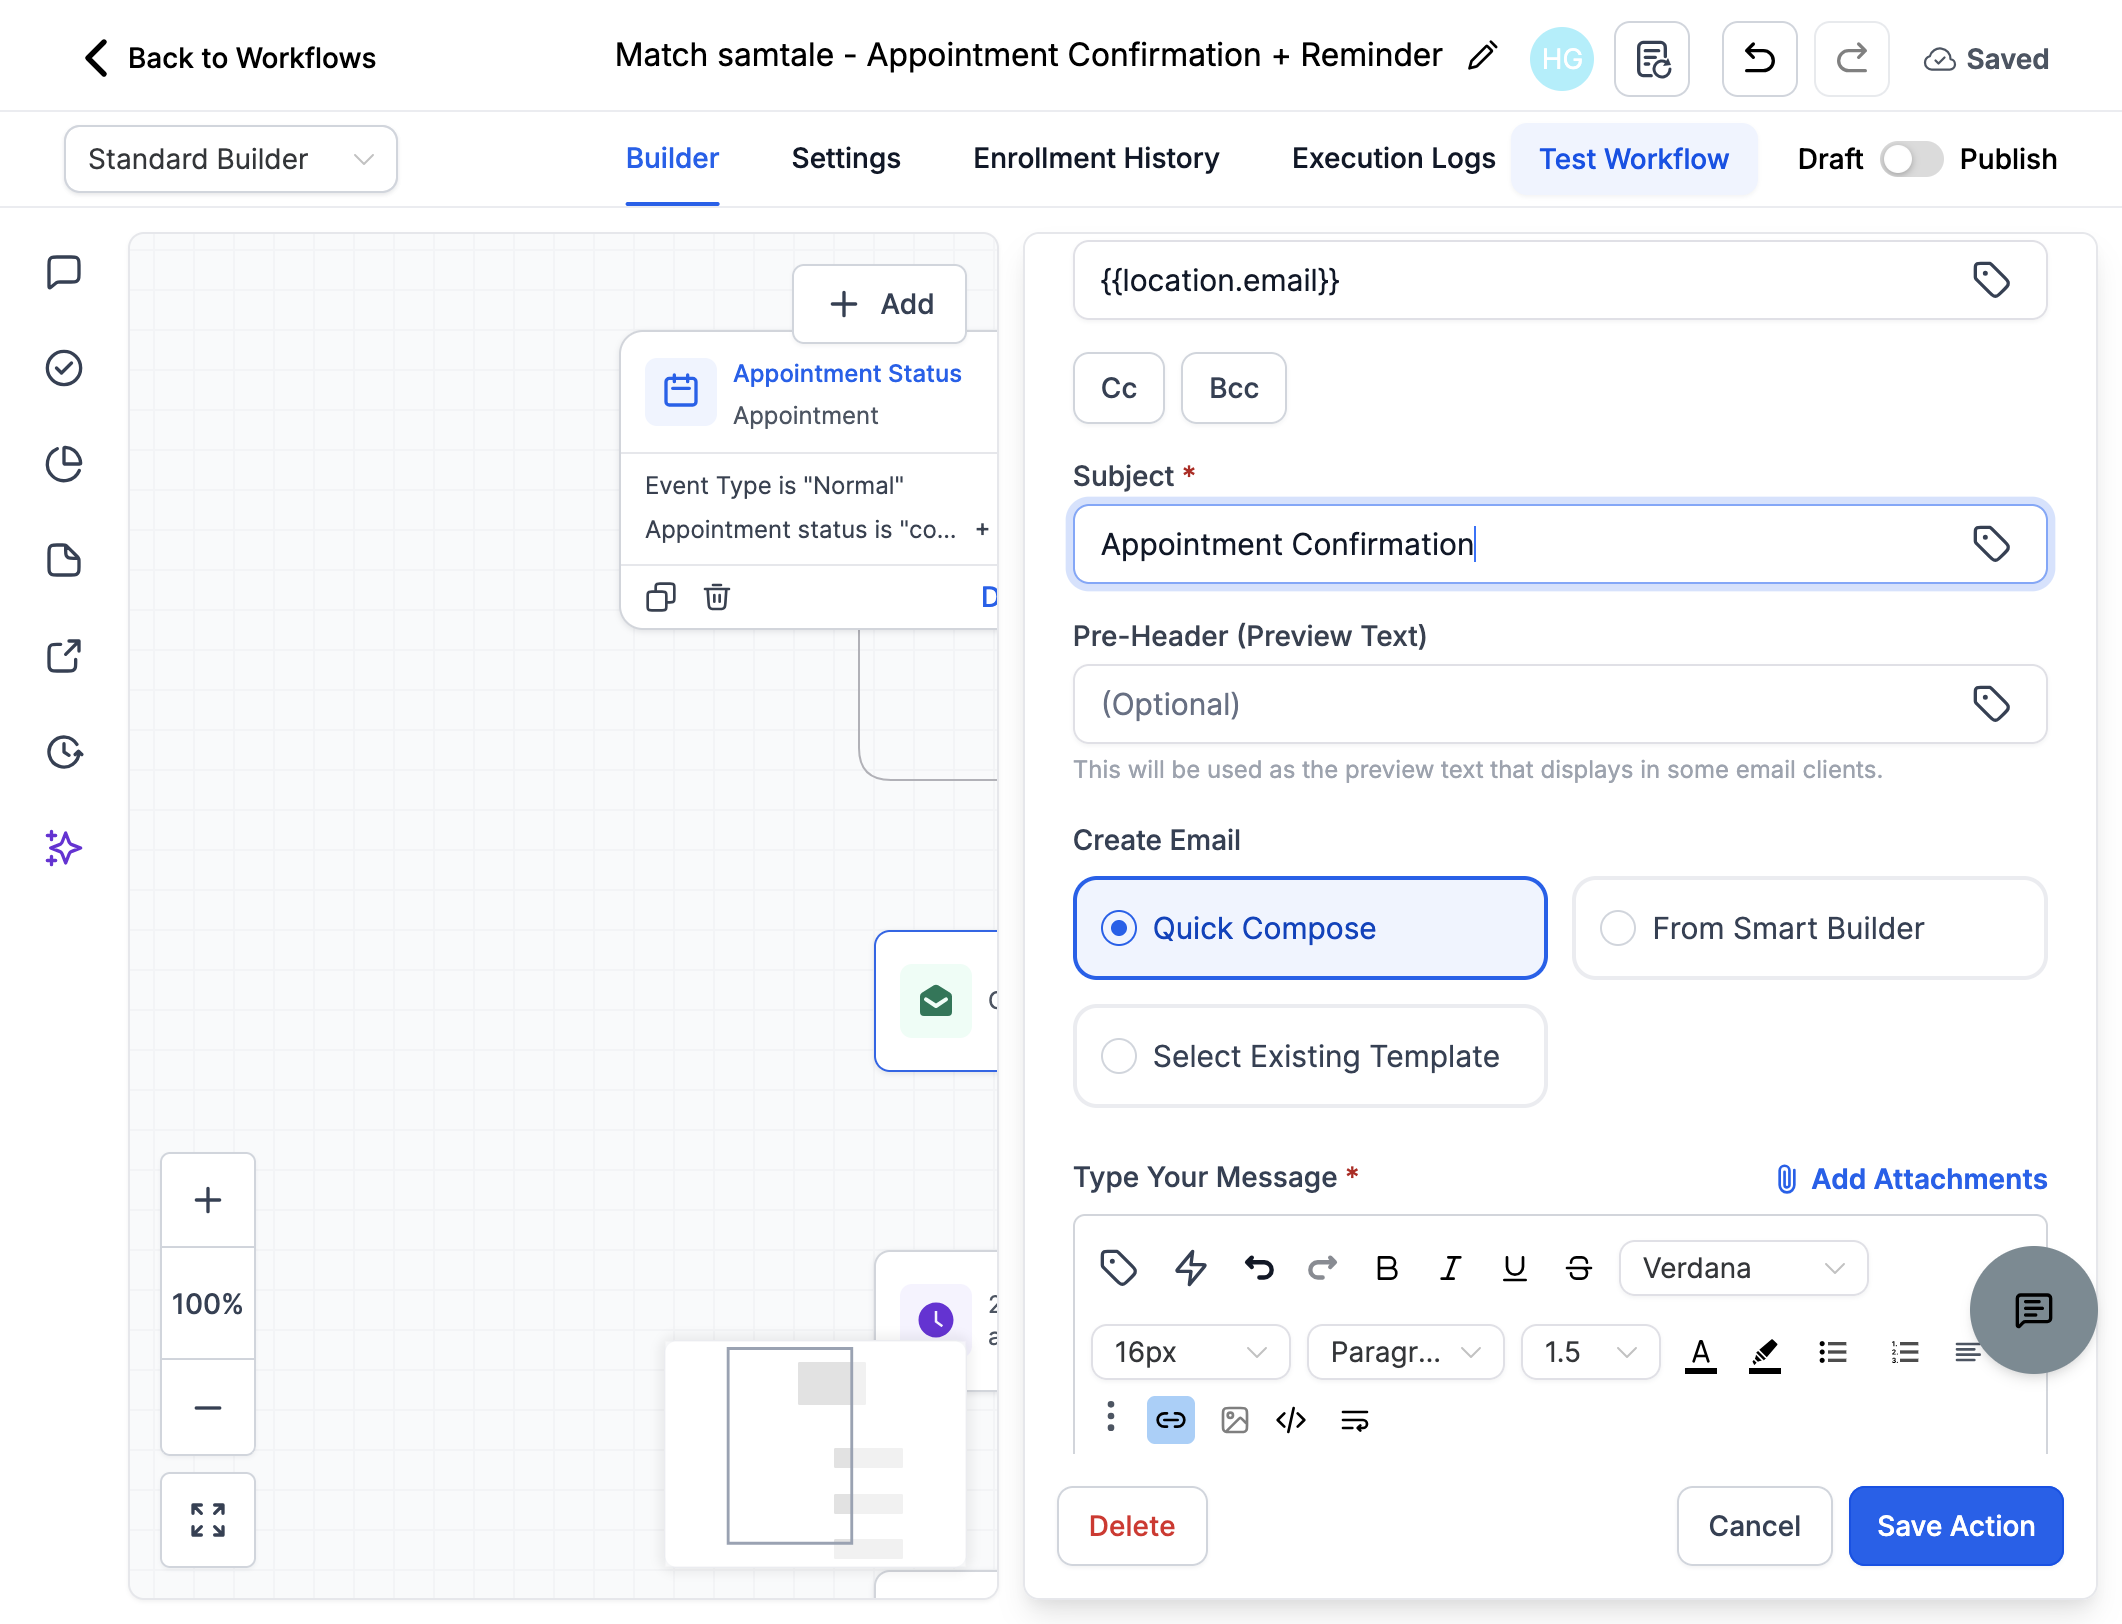2122x1624 pixels.
Task: Toggle italic formatting in message editor
Action: coord(1450,1268)
